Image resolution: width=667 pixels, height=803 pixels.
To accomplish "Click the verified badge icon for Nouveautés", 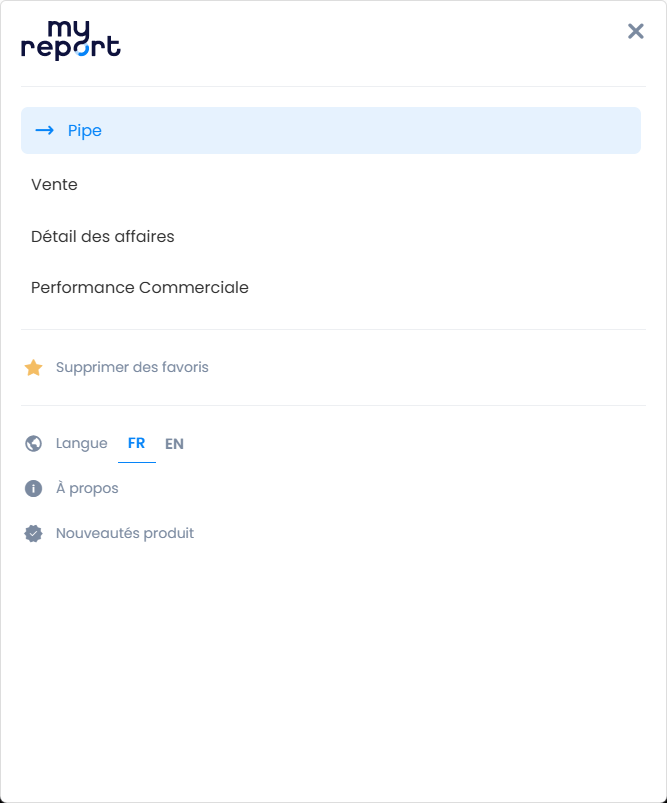I will 34,534.
